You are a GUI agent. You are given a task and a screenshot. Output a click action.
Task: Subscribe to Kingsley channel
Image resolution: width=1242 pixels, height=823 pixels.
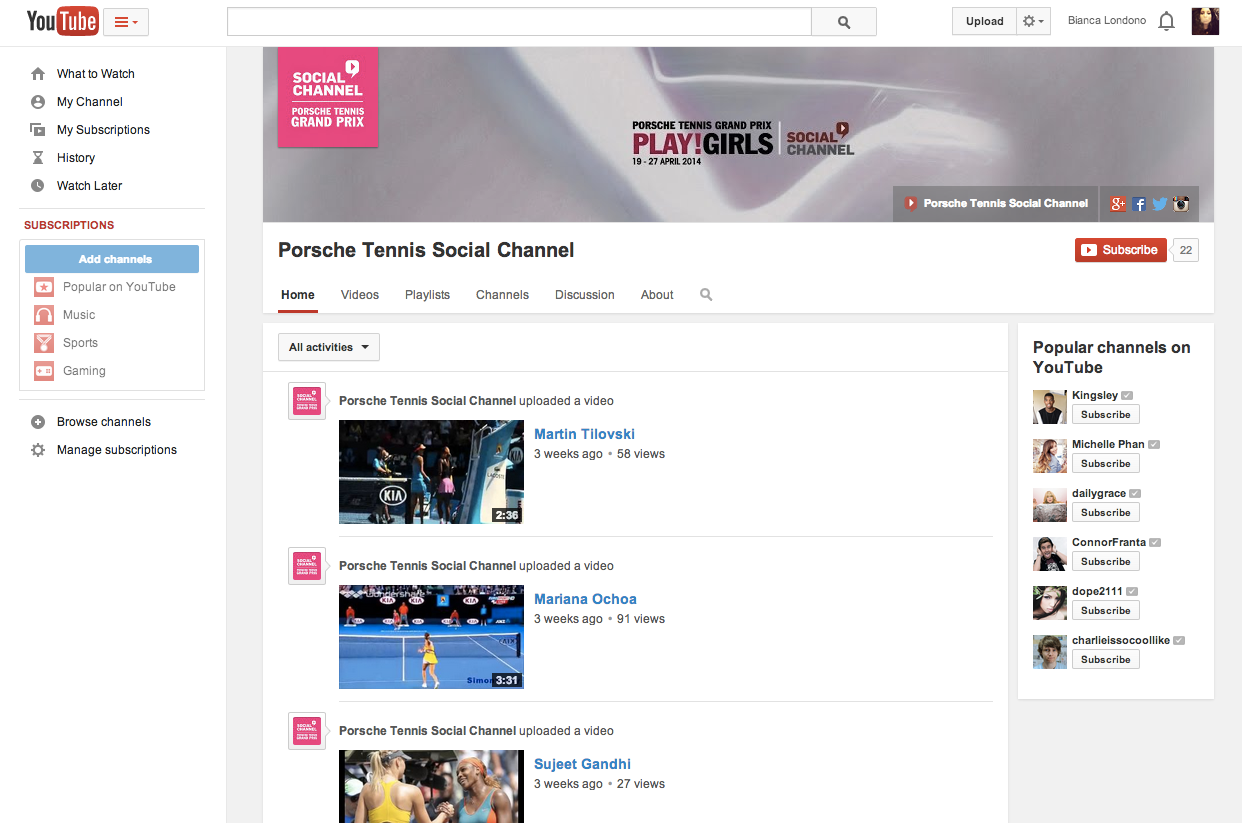click(x=1105, y=415)
